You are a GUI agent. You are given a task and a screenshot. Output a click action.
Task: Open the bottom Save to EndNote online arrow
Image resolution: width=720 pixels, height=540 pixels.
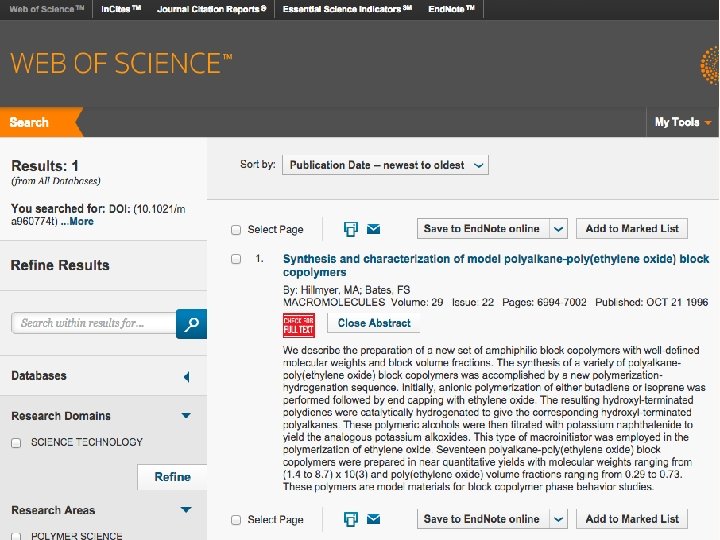(558, 519)
